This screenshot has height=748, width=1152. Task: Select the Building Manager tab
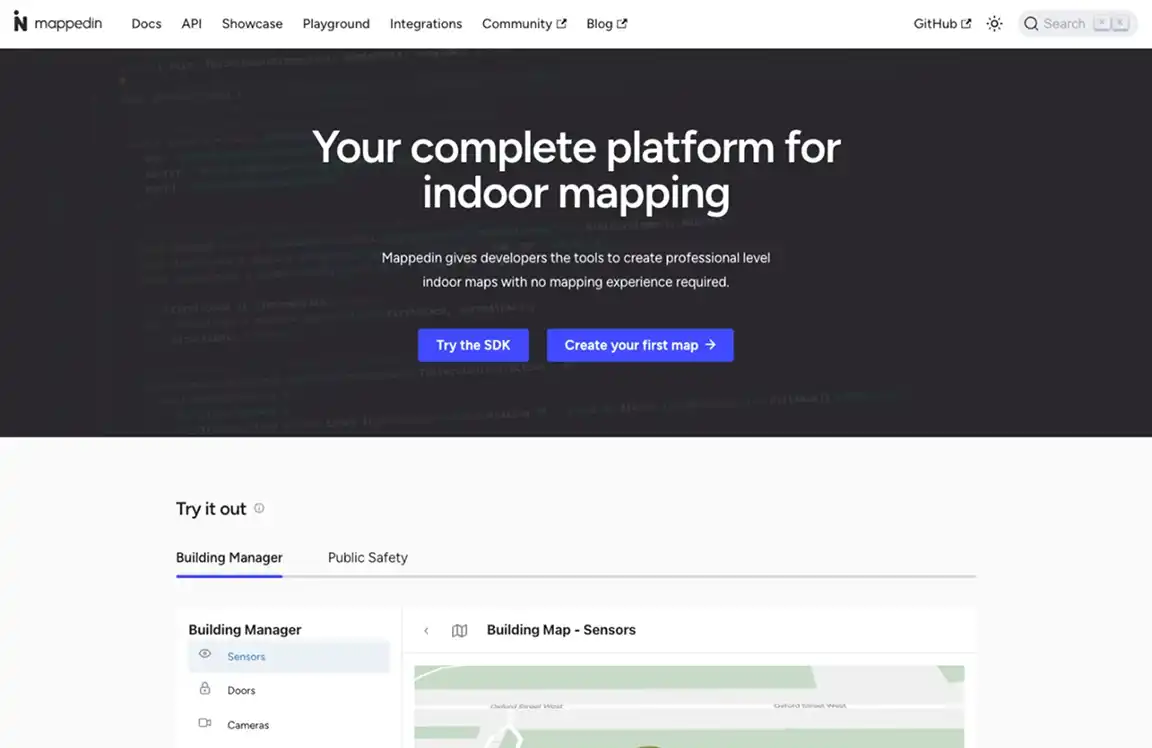pos(229,557)
